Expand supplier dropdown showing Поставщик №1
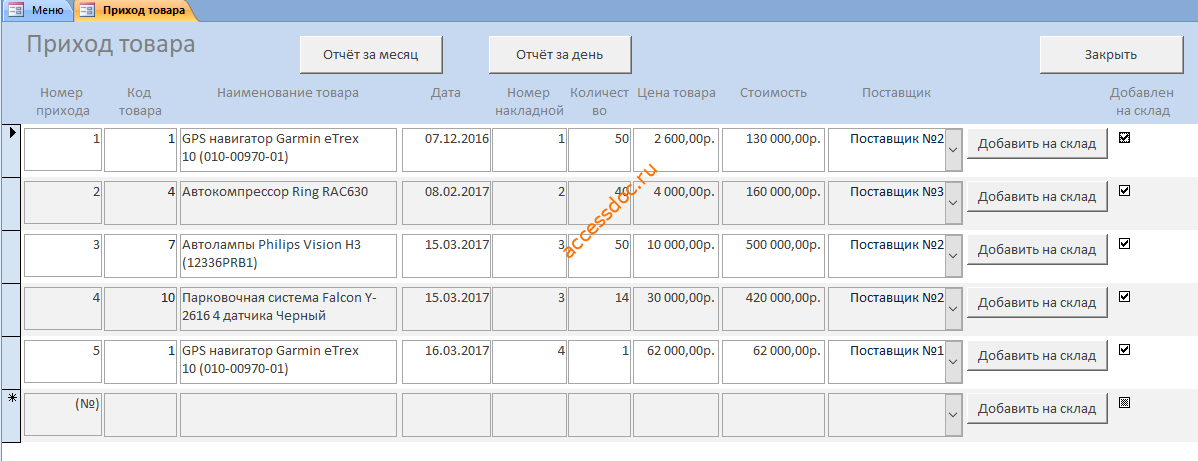The image size is (1198, 461). (953, 362)
